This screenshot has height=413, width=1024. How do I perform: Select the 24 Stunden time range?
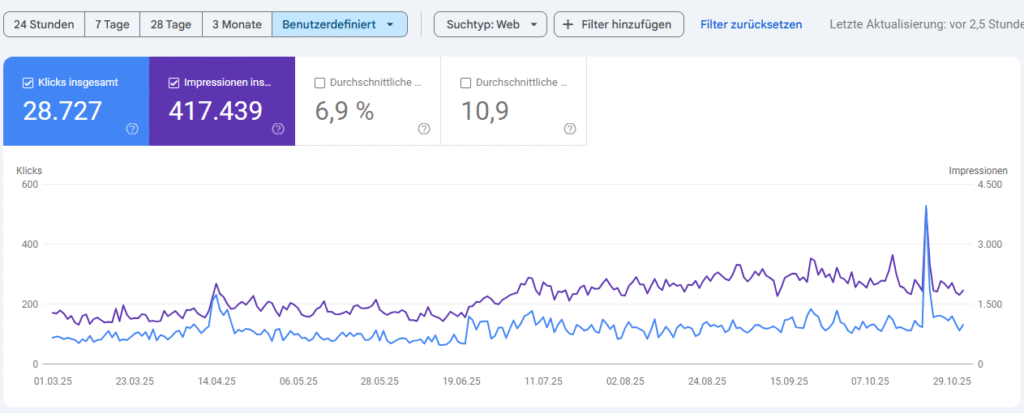(44, 24)
